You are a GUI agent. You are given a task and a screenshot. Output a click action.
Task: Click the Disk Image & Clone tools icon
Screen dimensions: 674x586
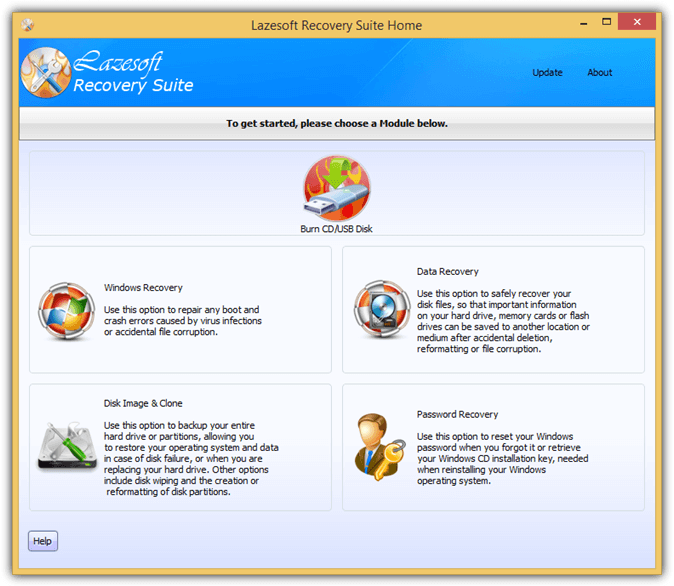(x=66, y=449)
